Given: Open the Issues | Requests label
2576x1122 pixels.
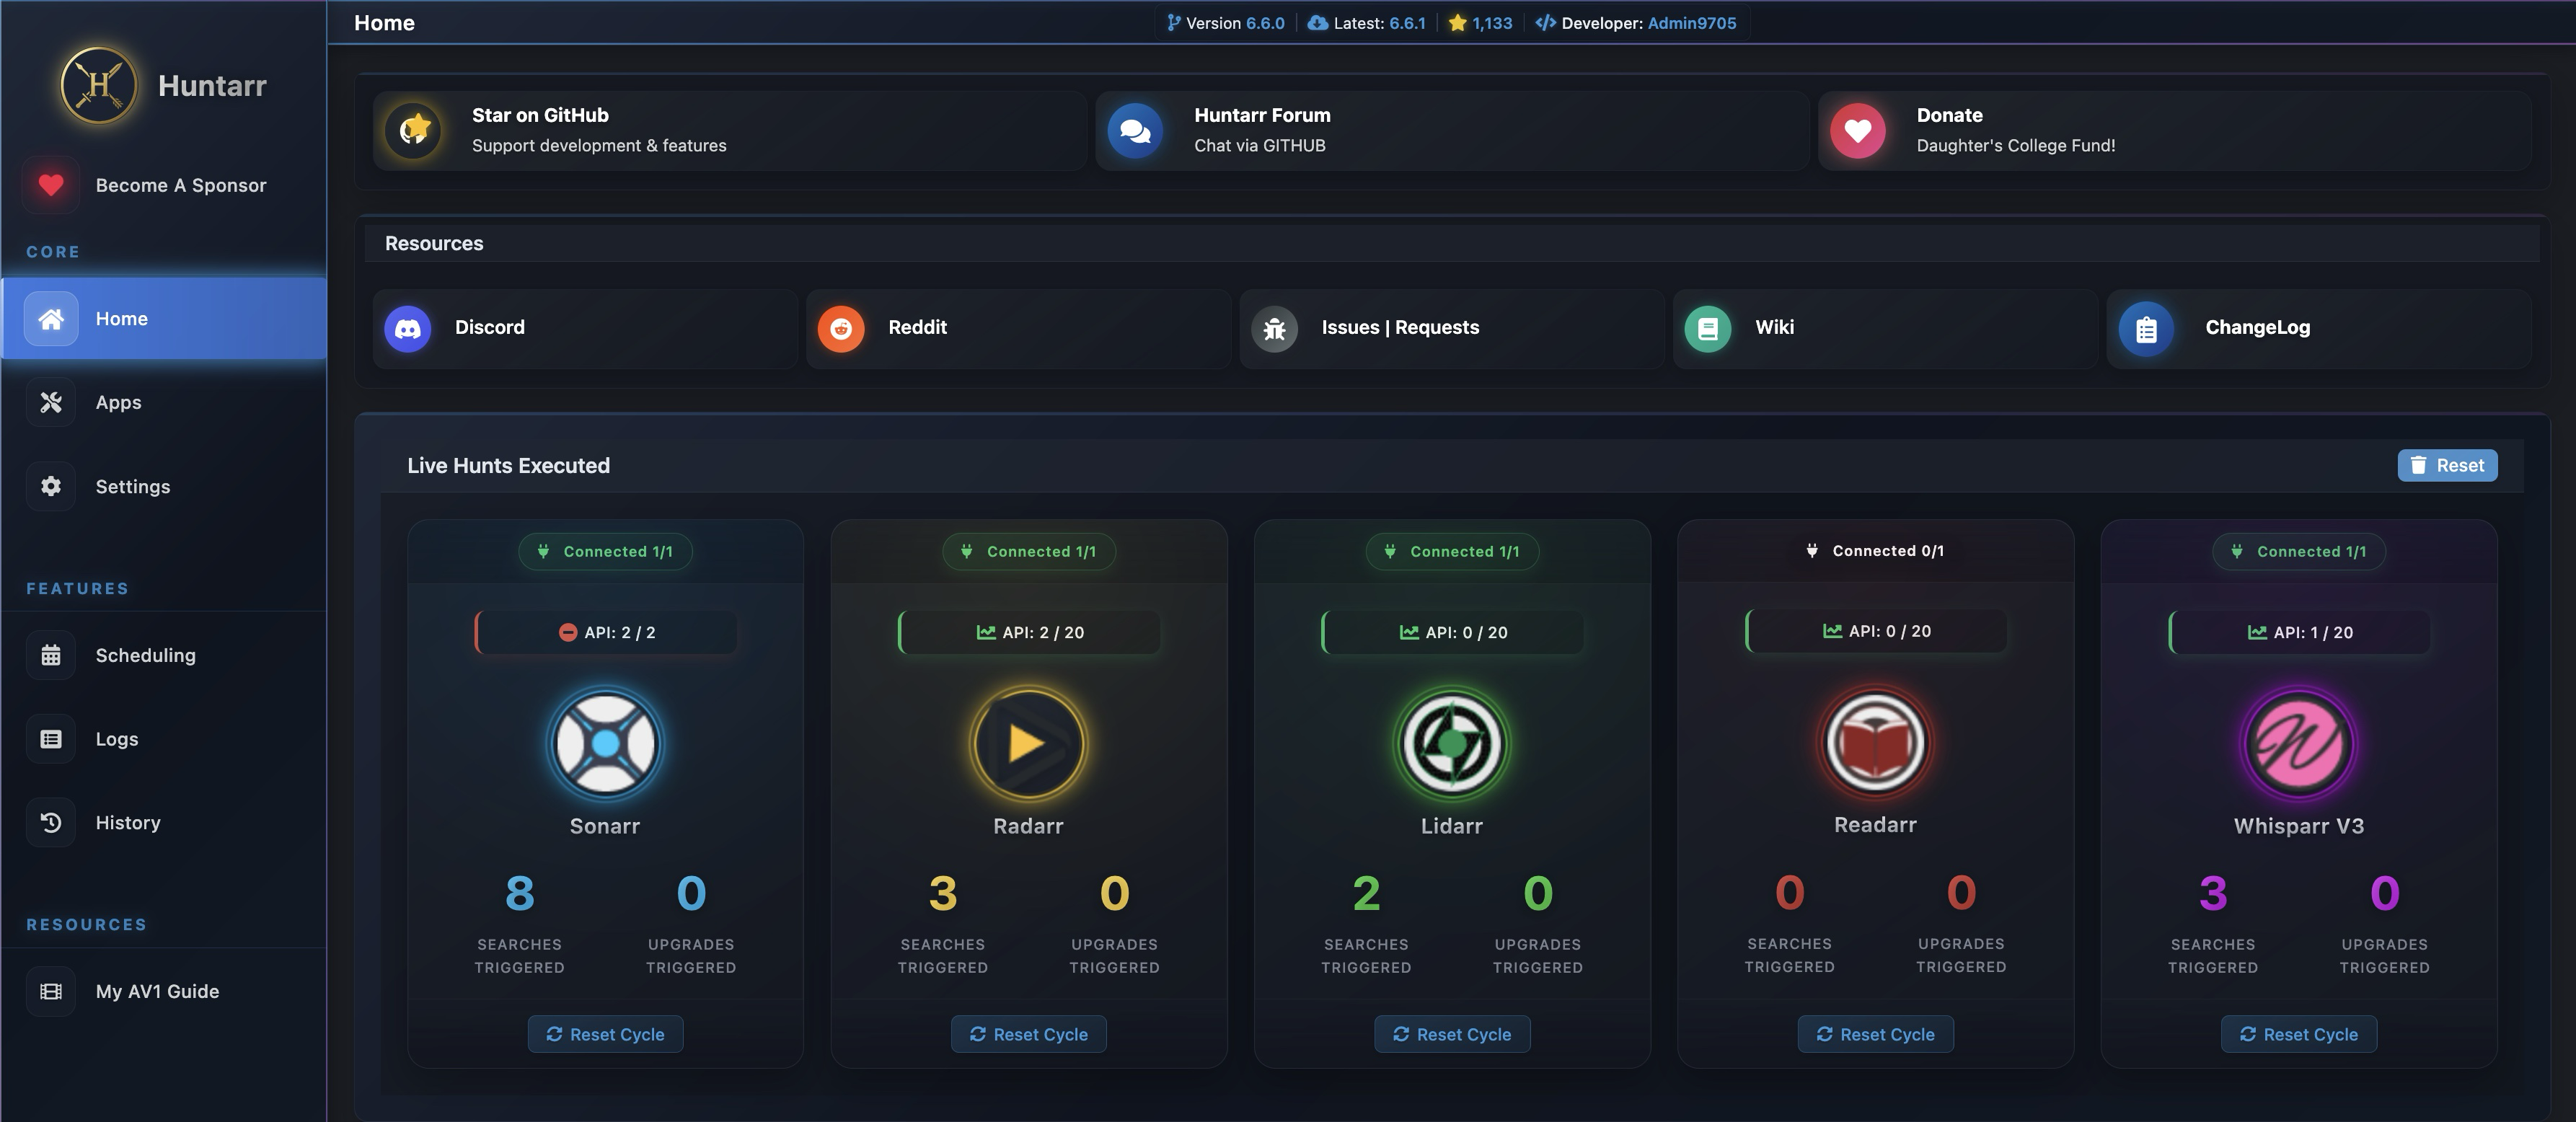Looking at the screenshot, I should [x=1400, y=327].
